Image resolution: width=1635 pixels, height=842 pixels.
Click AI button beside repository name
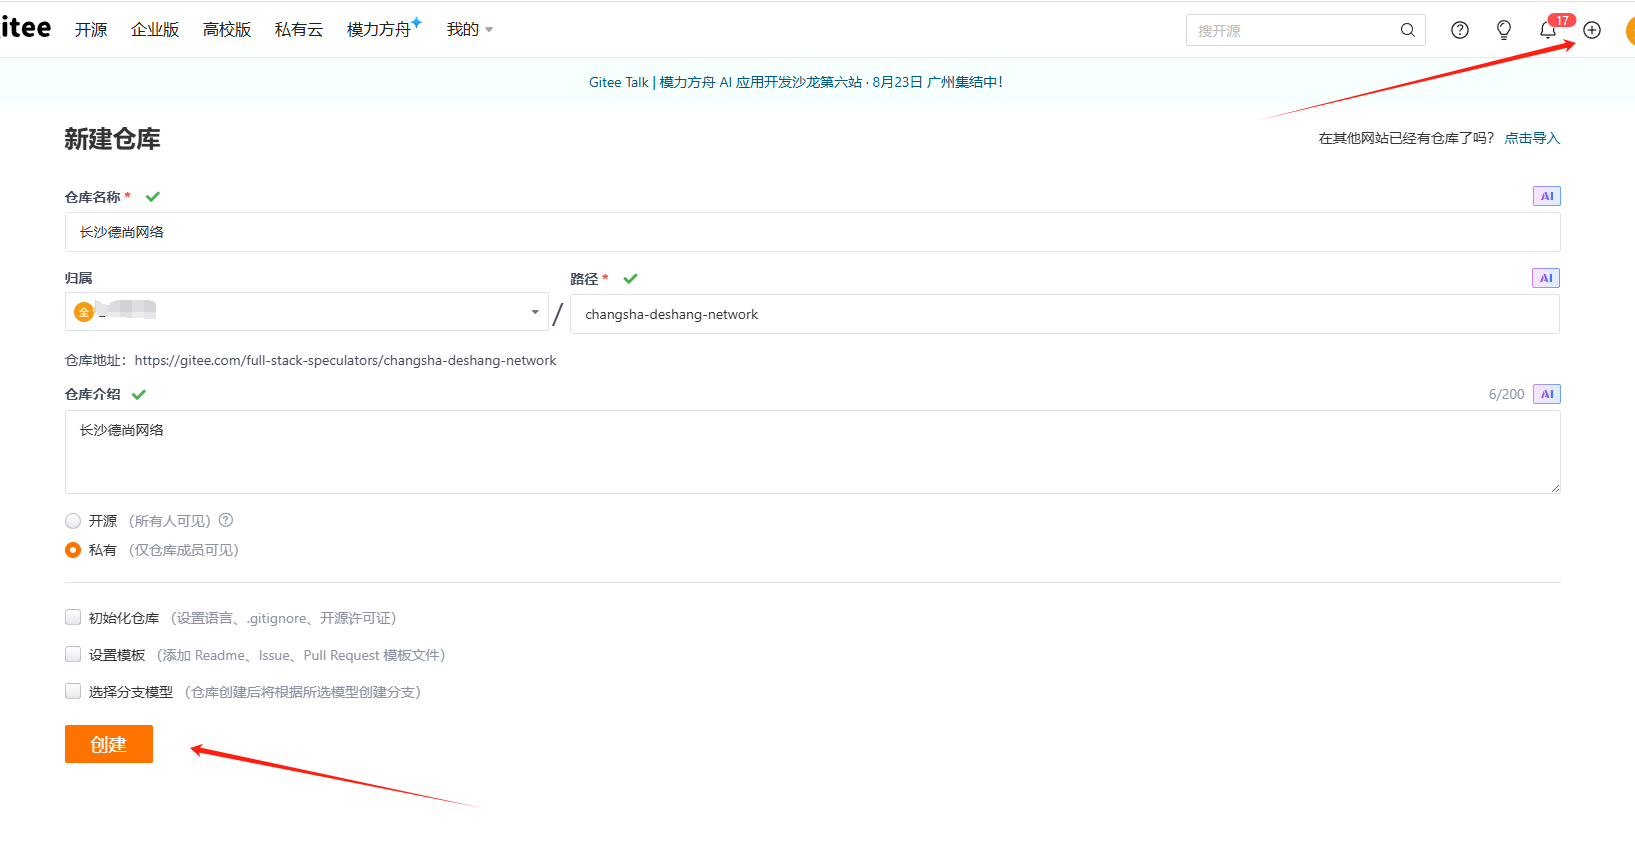coord(1546,196)
